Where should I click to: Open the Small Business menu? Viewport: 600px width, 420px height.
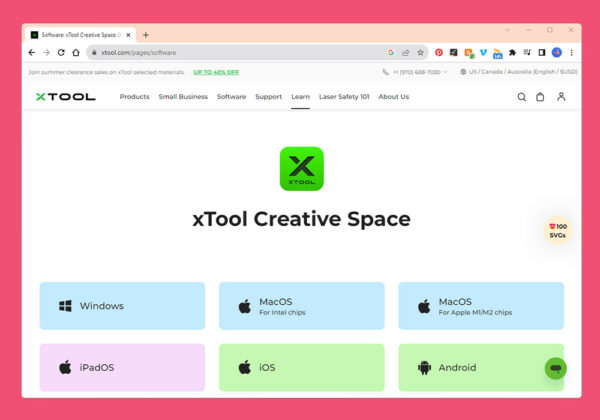[183, 97]
